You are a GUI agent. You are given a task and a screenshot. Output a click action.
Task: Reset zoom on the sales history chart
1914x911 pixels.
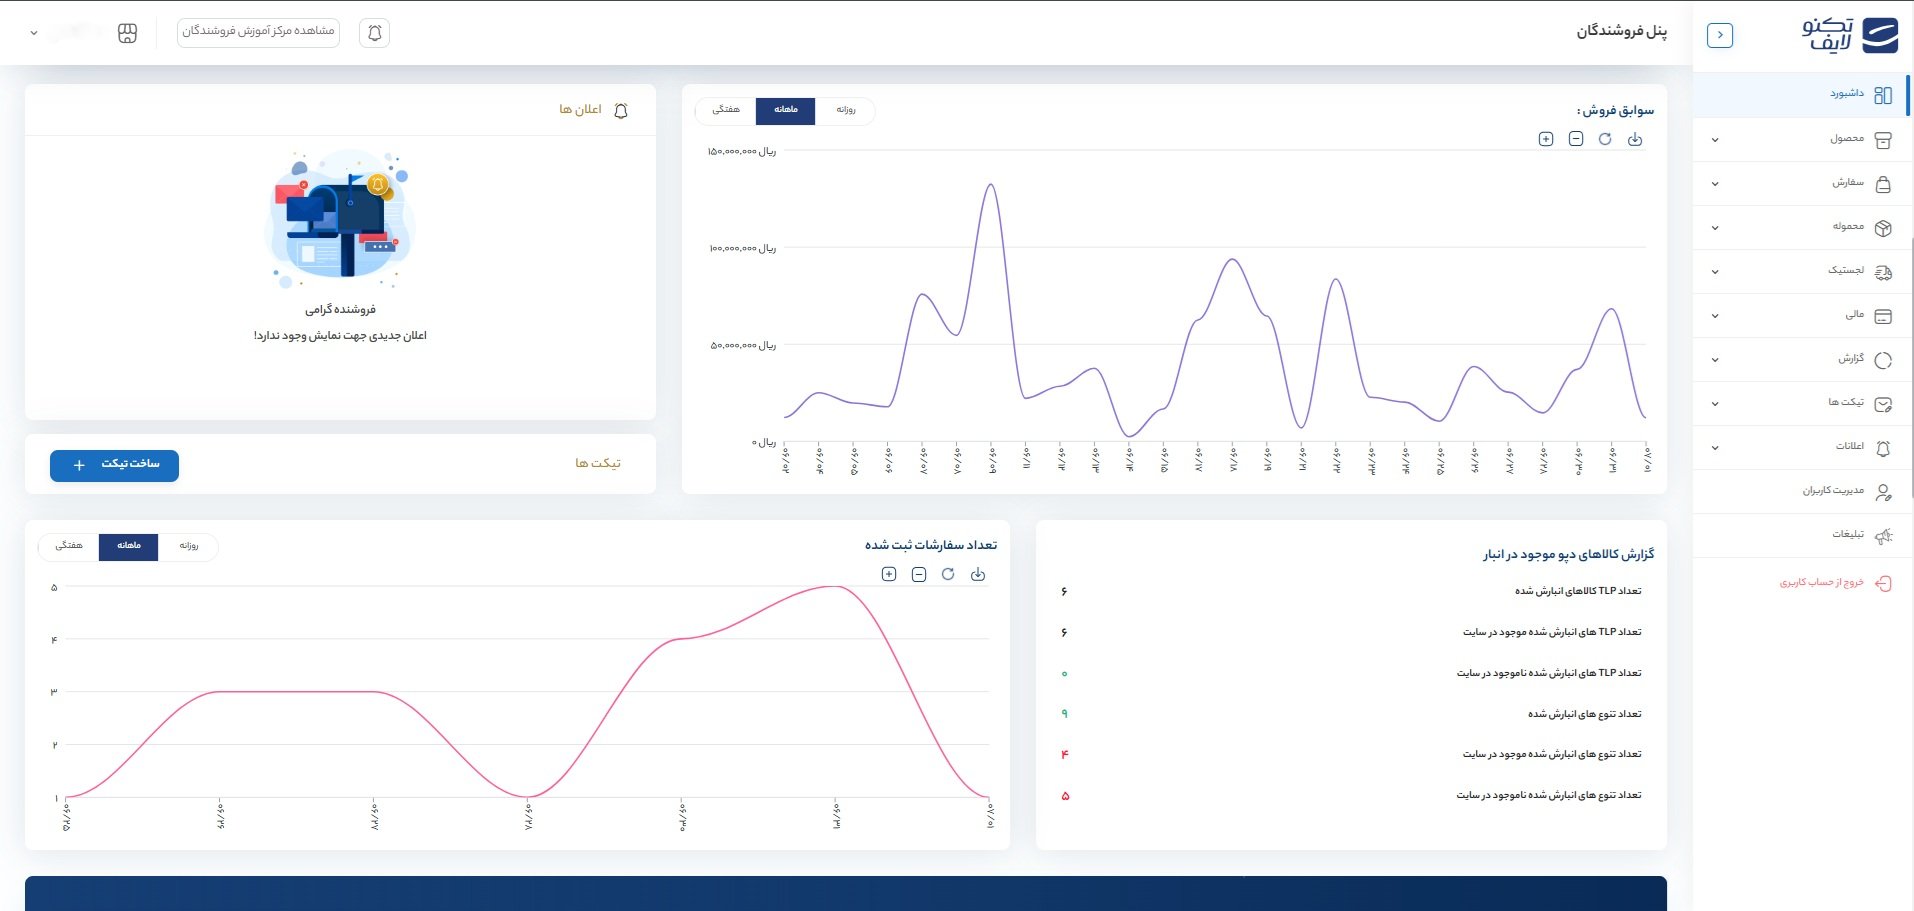click(1605, 139)
